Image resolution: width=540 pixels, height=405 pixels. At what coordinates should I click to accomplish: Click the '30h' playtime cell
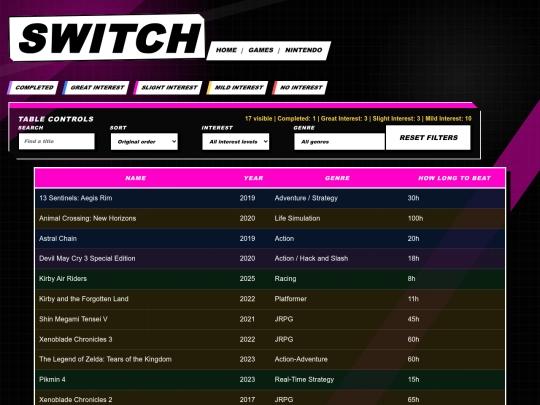pos(413,198)
